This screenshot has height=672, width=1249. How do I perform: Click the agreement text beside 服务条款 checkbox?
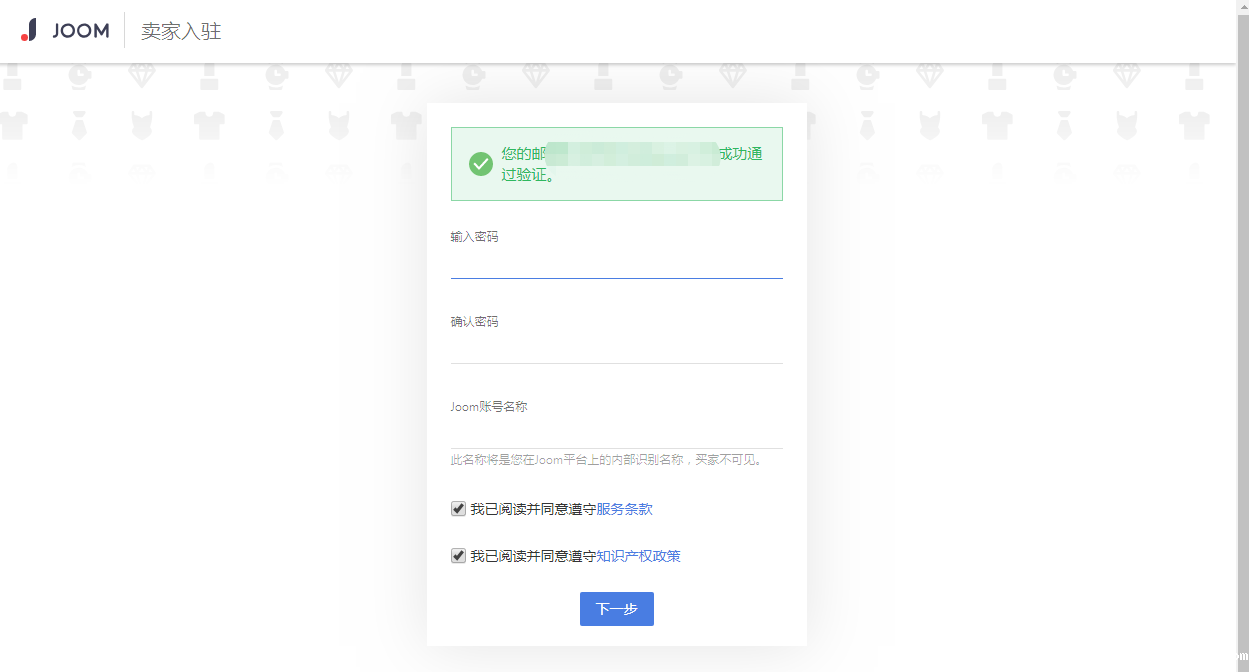tap(533, 509)
